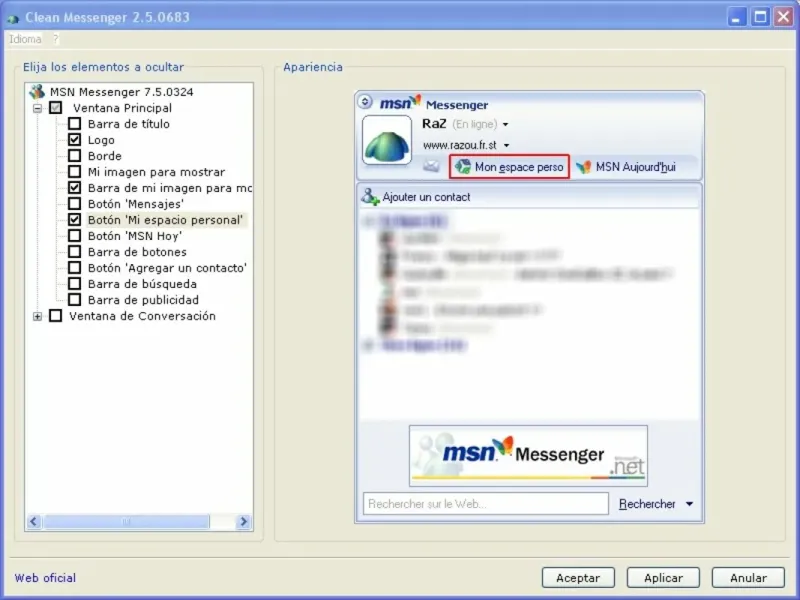800x600 pixels.
Task: Click the MSN butterfly icon beside MSN Aujourd'hui
Action: coord(583,167)
